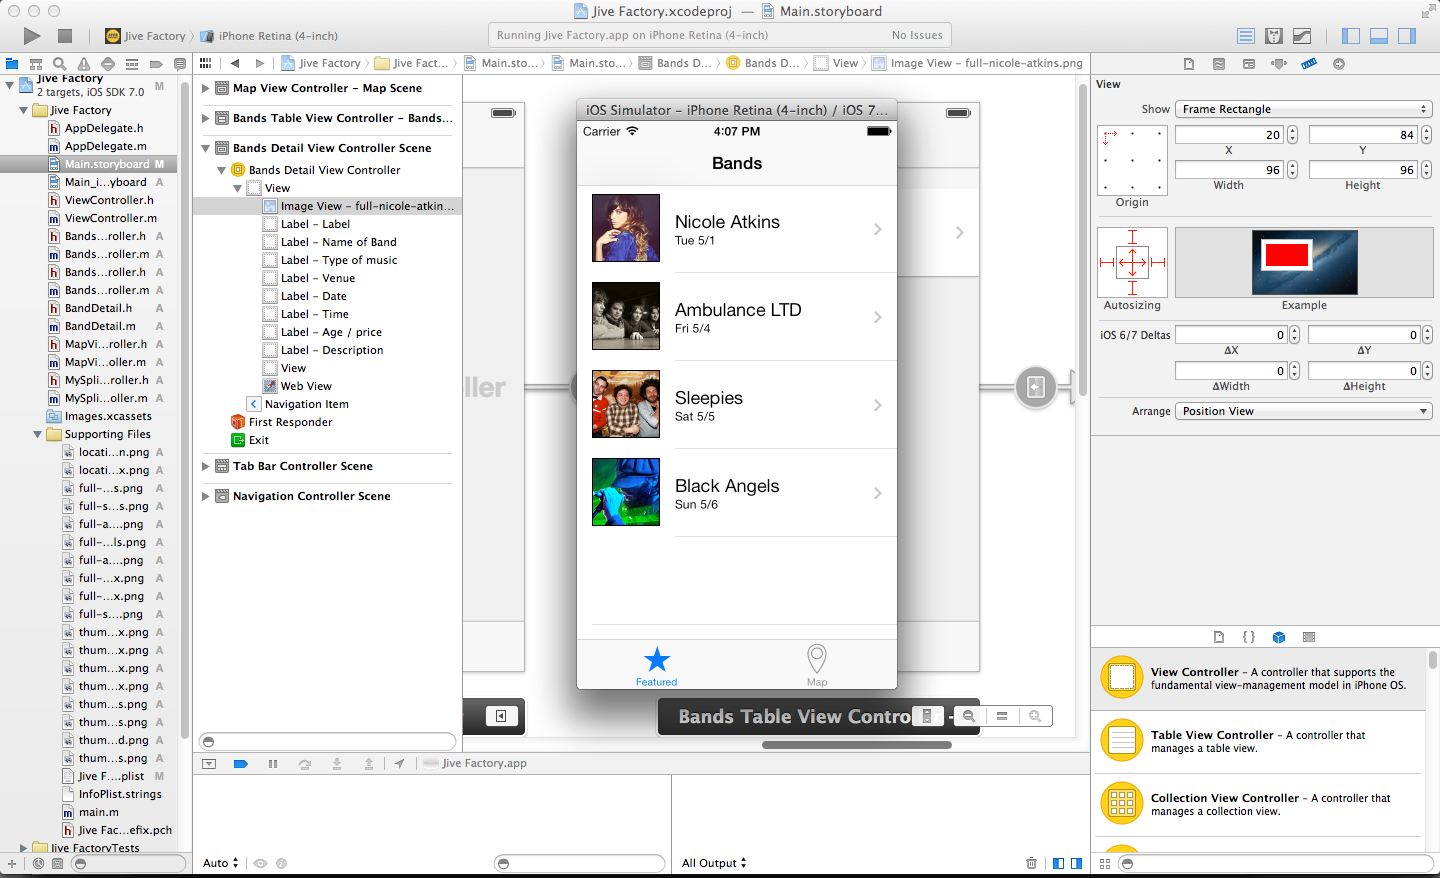Image resolution: width=1440 pixels, height=878 pixels.
Task: Expand the Bands Table View Controller scene
Action: 206,118
